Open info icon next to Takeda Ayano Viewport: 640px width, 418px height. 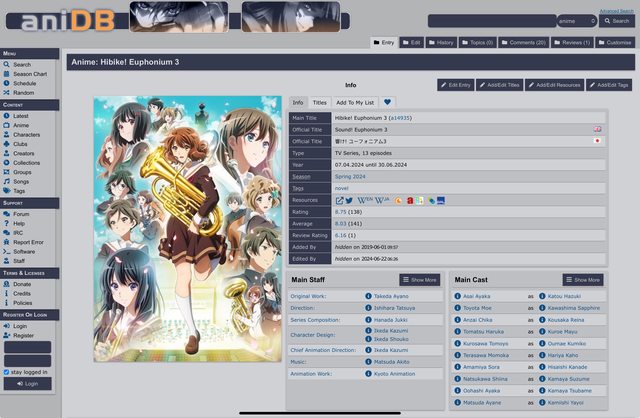coord(368,296)
